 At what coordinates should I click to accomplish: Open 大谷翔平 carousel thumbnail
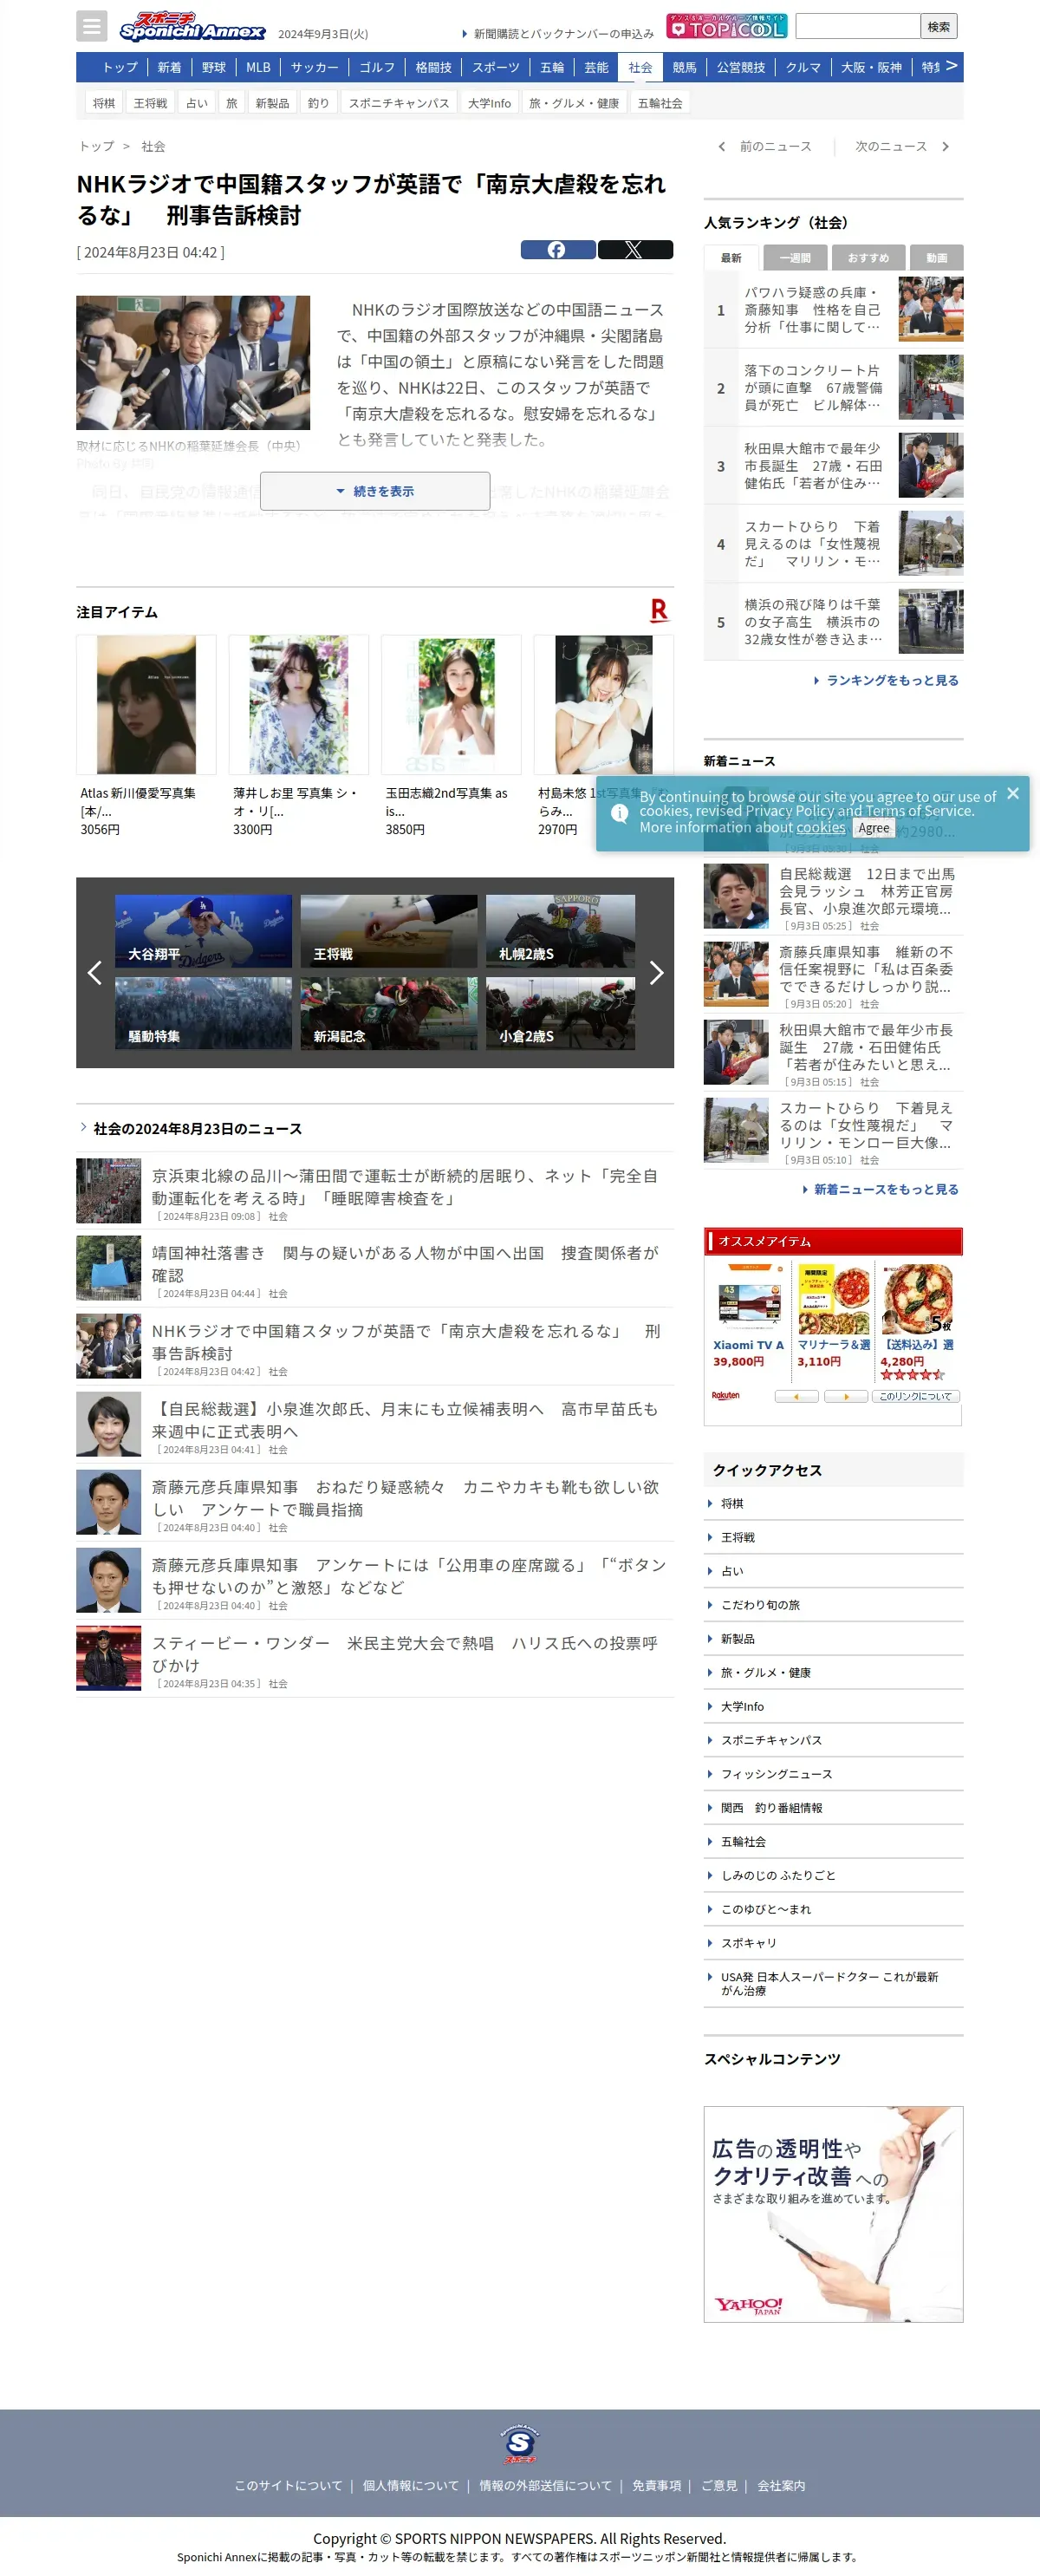pos(203,931)
